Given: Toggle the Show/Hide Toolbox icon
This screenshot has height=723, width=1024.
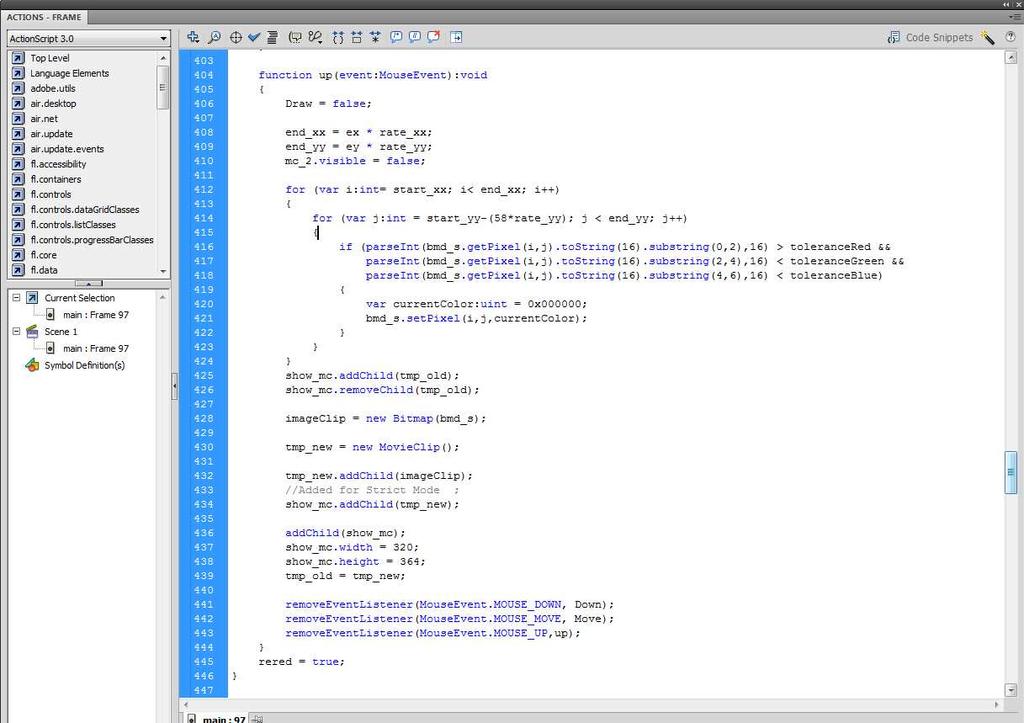Looking at the screenshot, I should click(x=456, y=37).
